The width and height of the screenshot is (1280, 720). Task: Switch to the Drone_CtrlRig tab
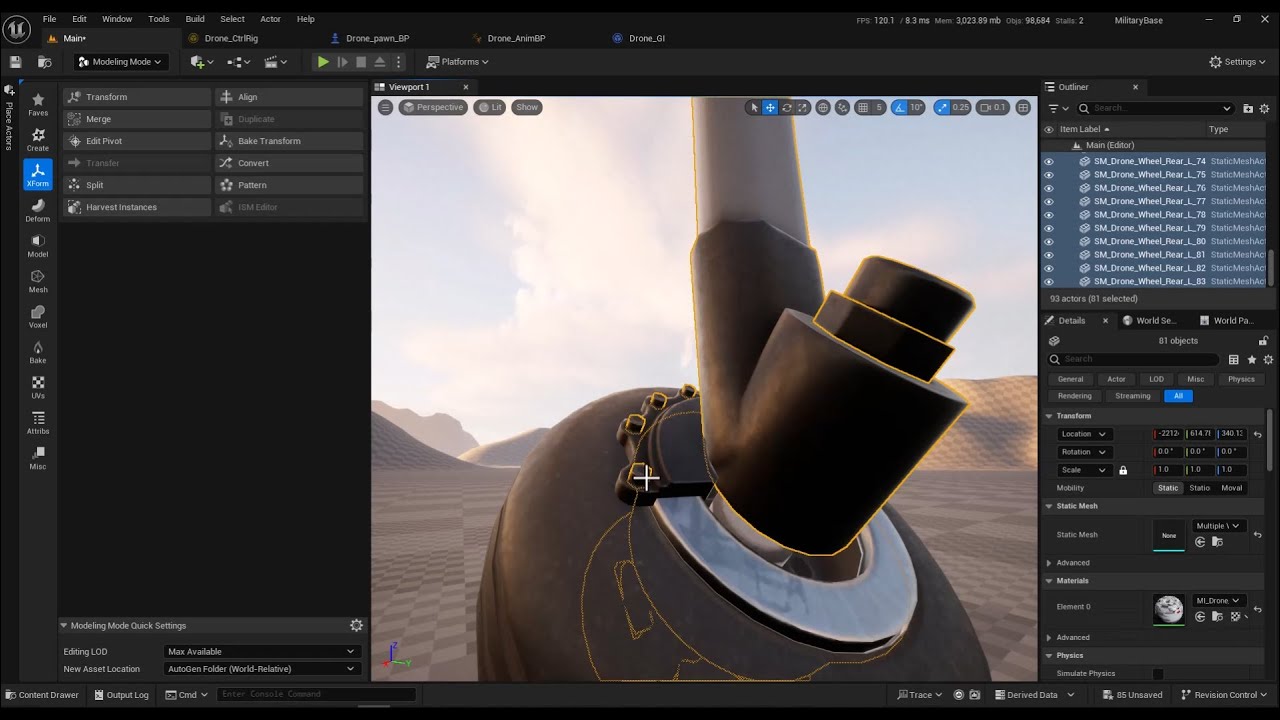[231, 38]
